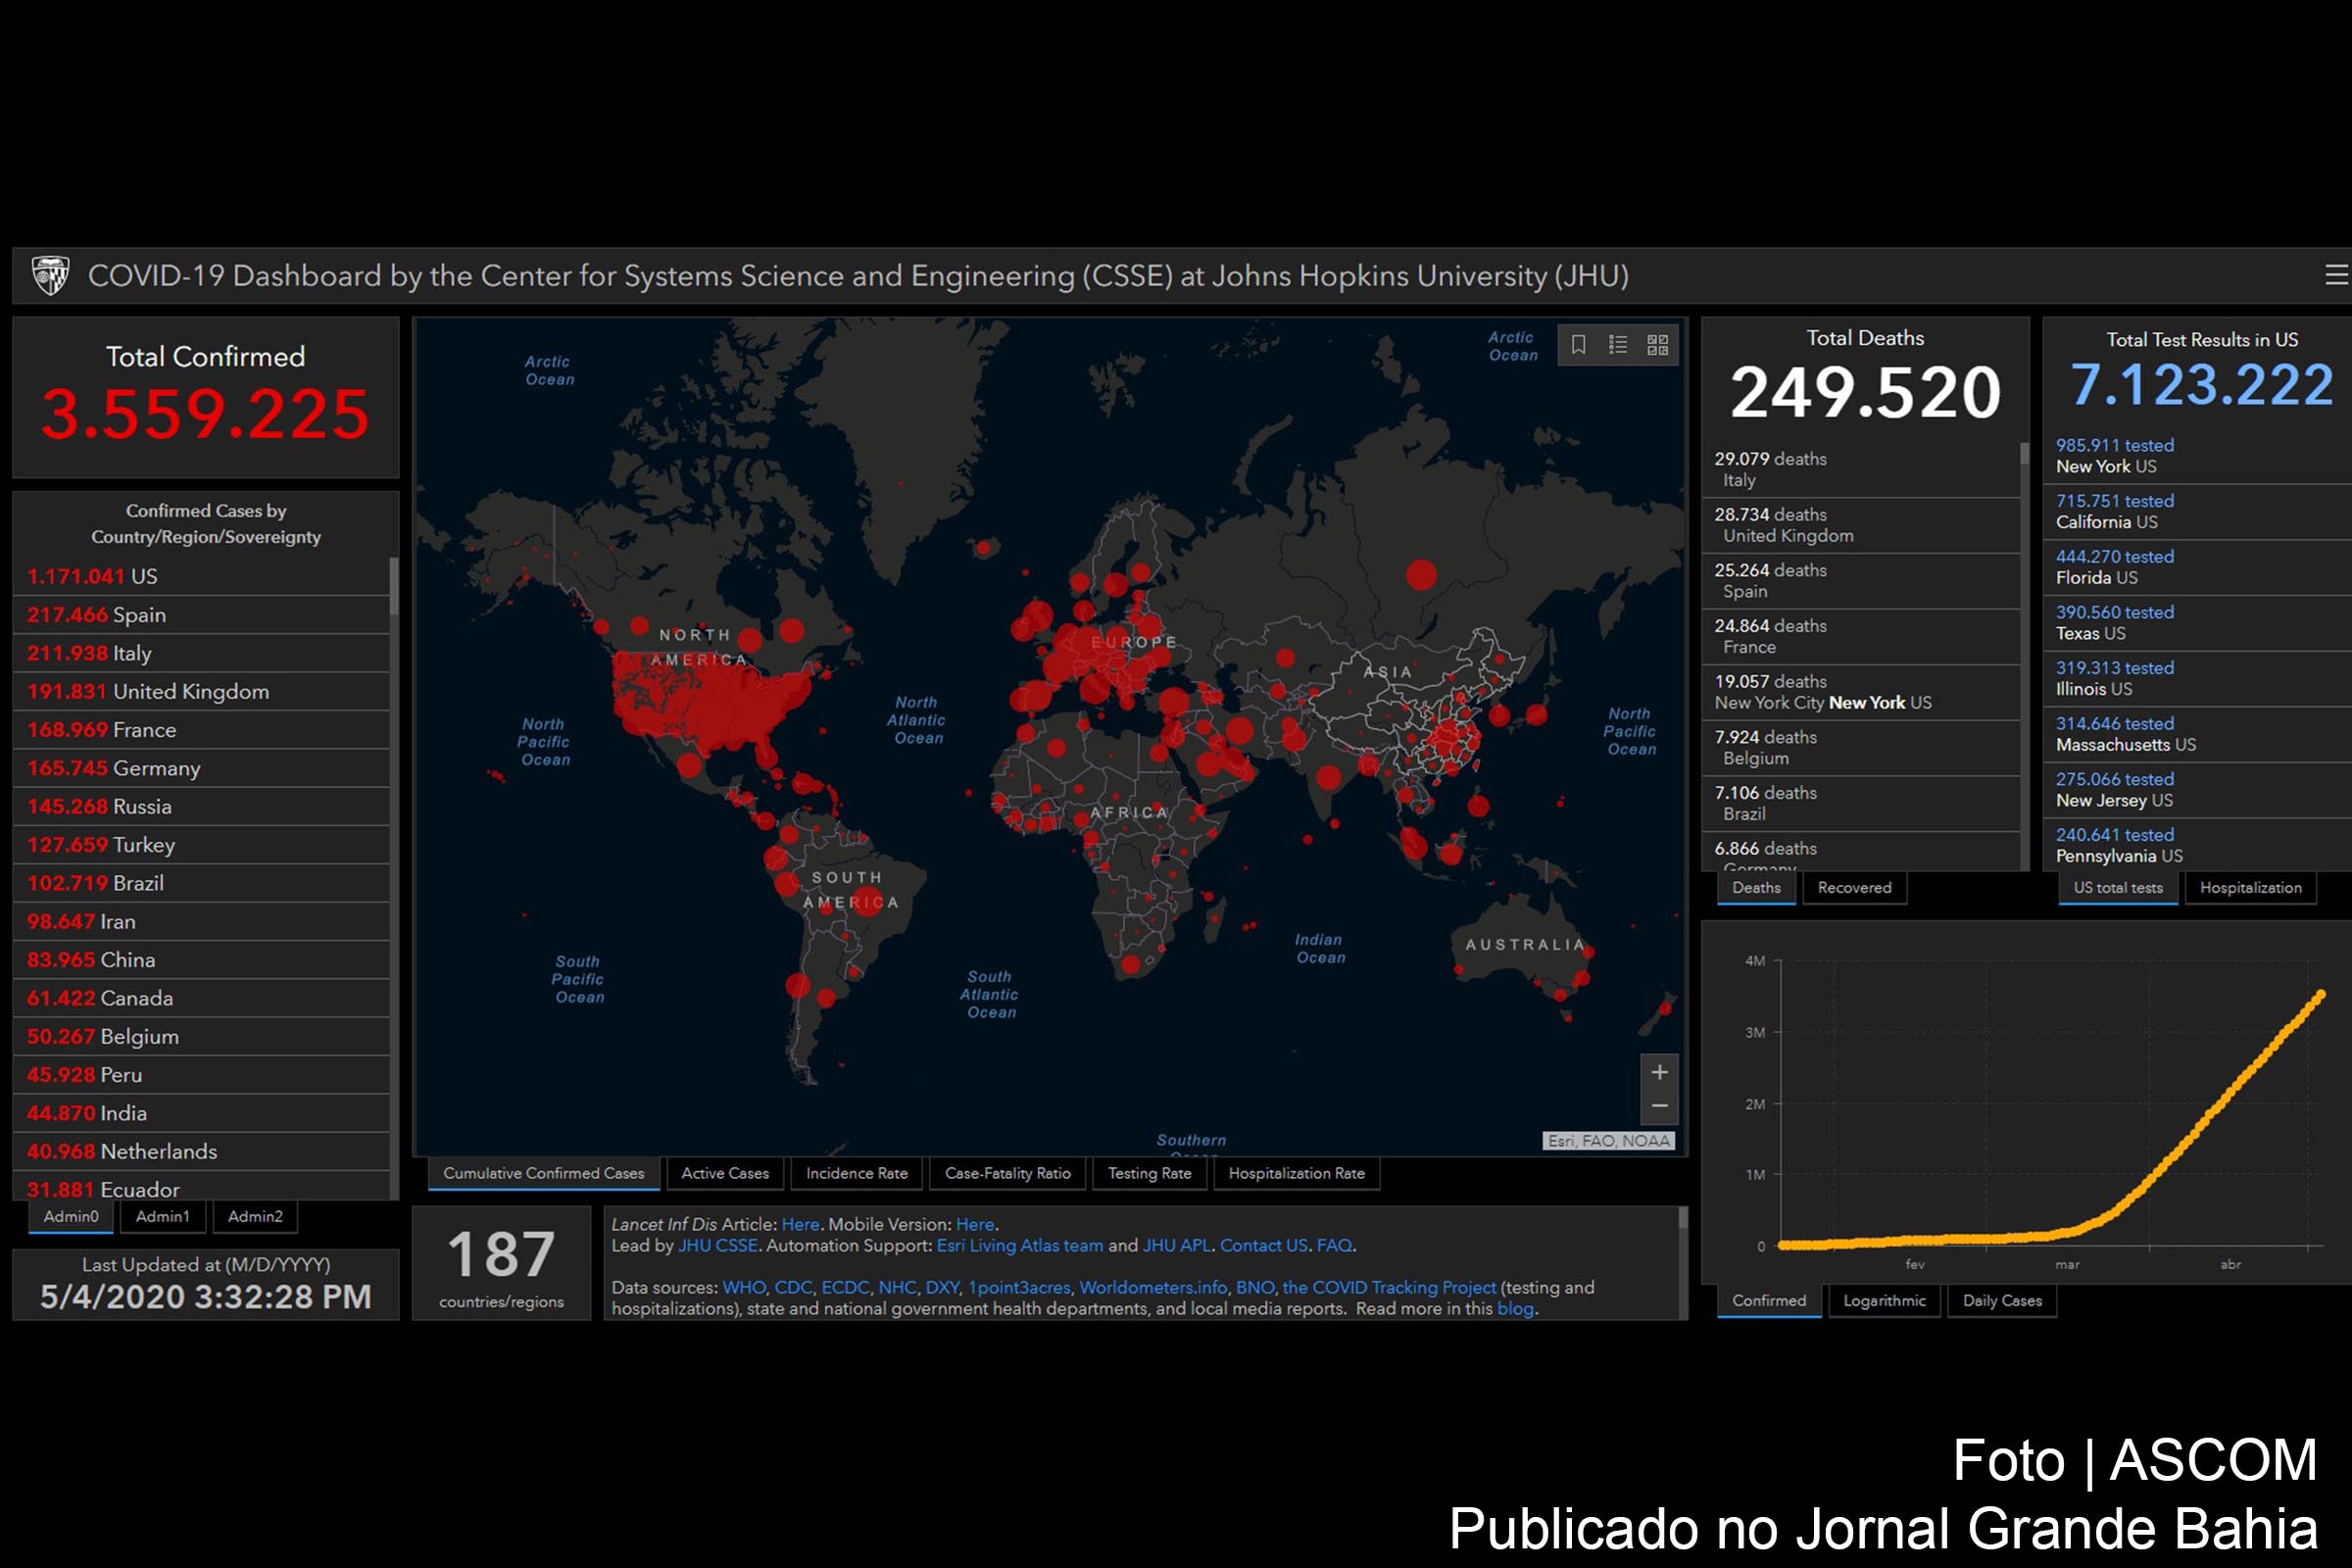Select '1.171.041 US' in the country list
Image resolution: width=2352 pixels, height=1568 pixels.
coord(201,576)
